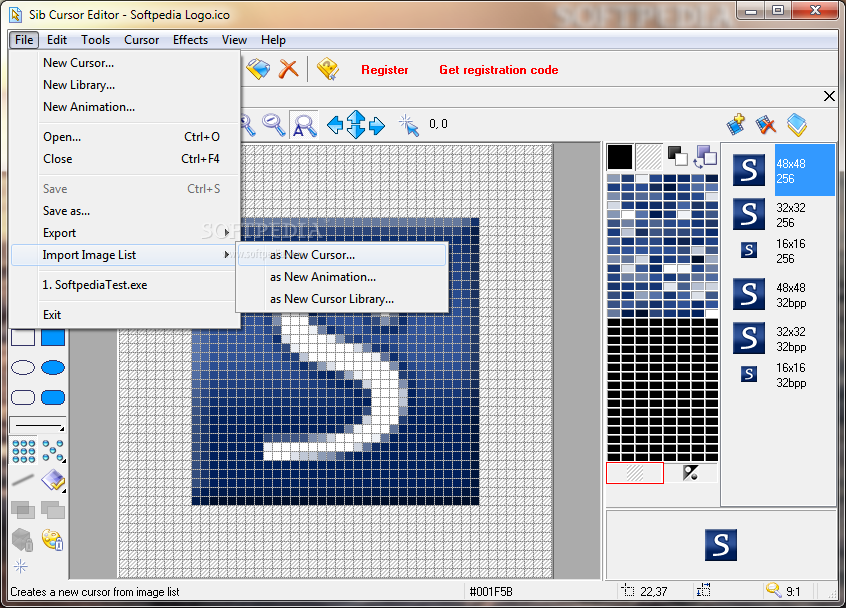The height and width of the screenshot is (608, 846).
Task: Choose as New Cursor Library... item
Action: (342, 299)
